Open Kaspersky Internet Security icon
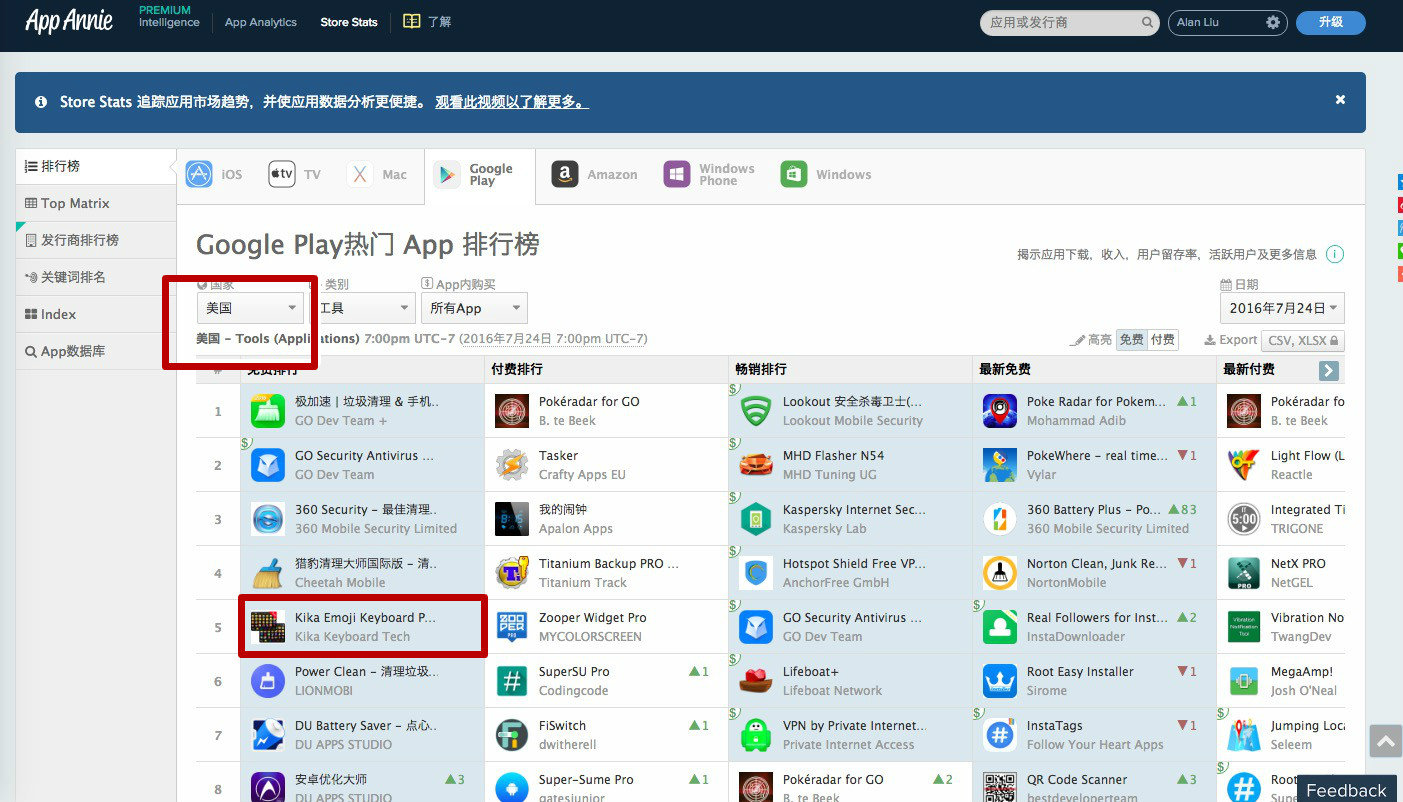The height and width of the screenshot is (802, 1403). [756, 519]
